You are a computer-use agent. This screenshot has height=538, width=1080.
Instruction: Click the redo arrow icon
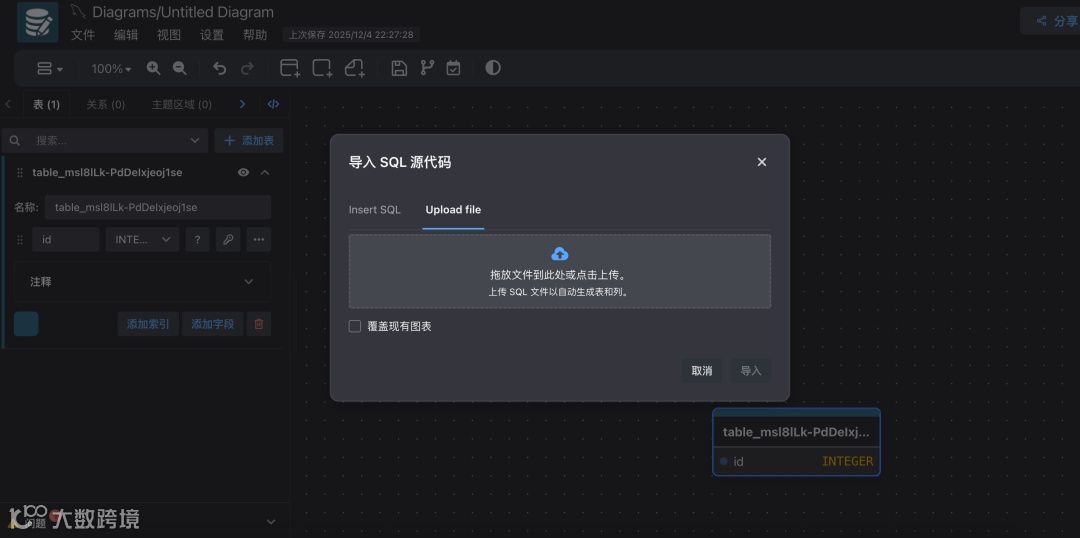click(247, 68)
